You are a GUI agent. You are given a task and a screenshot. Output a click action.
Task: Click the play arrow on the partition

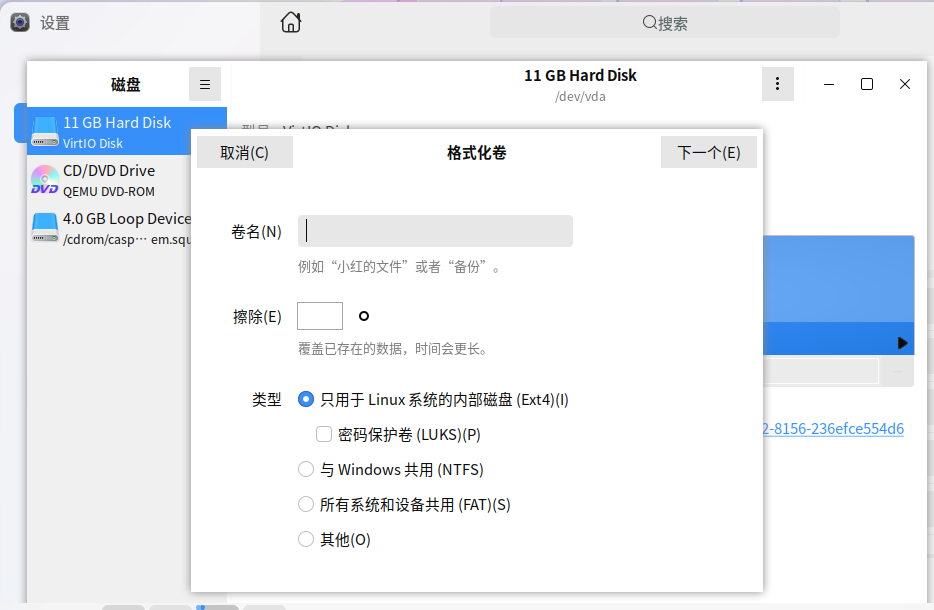[x=902, y=343]
